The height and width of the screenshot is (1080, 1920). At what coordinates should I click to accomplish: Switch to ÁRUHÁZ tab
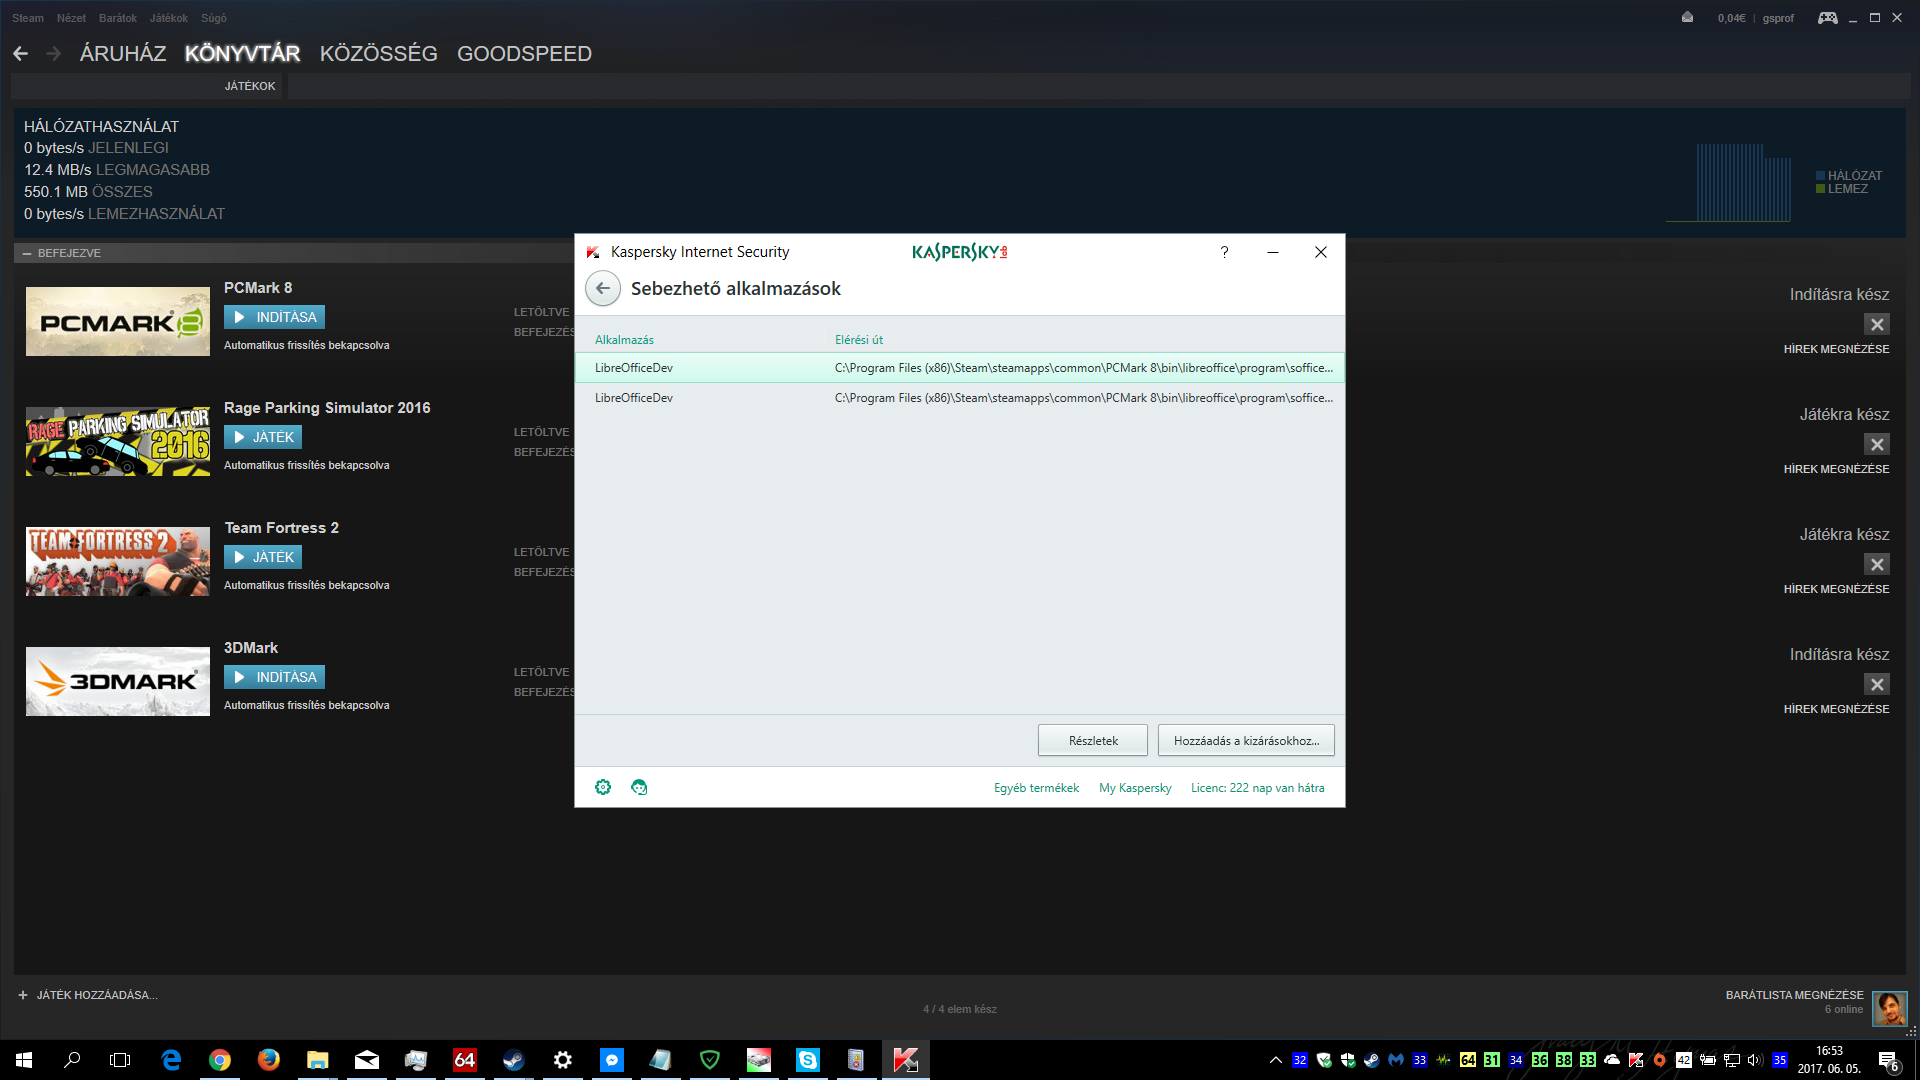point(123,54)
